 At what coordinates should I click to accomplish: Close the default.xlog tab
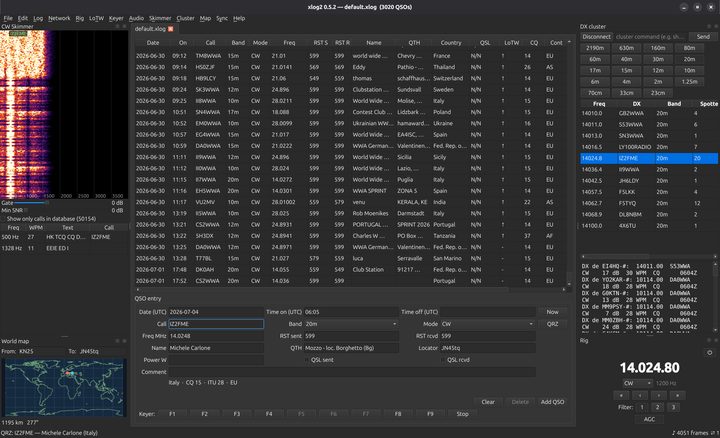click(x=170, y=29)
